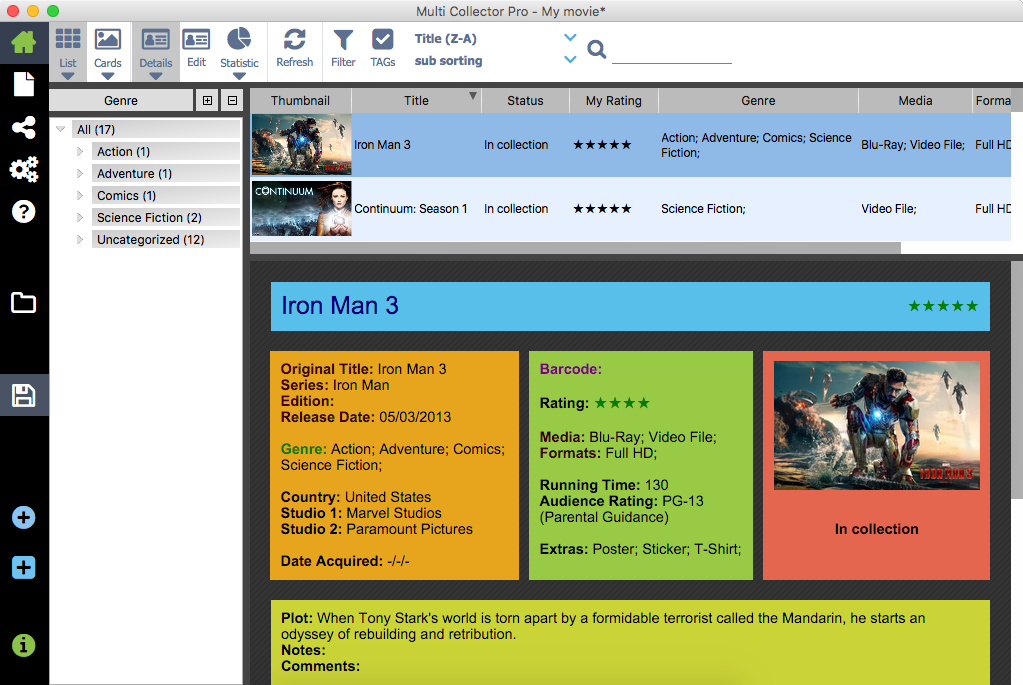Switch to Details view

click(x=155, y=48)
